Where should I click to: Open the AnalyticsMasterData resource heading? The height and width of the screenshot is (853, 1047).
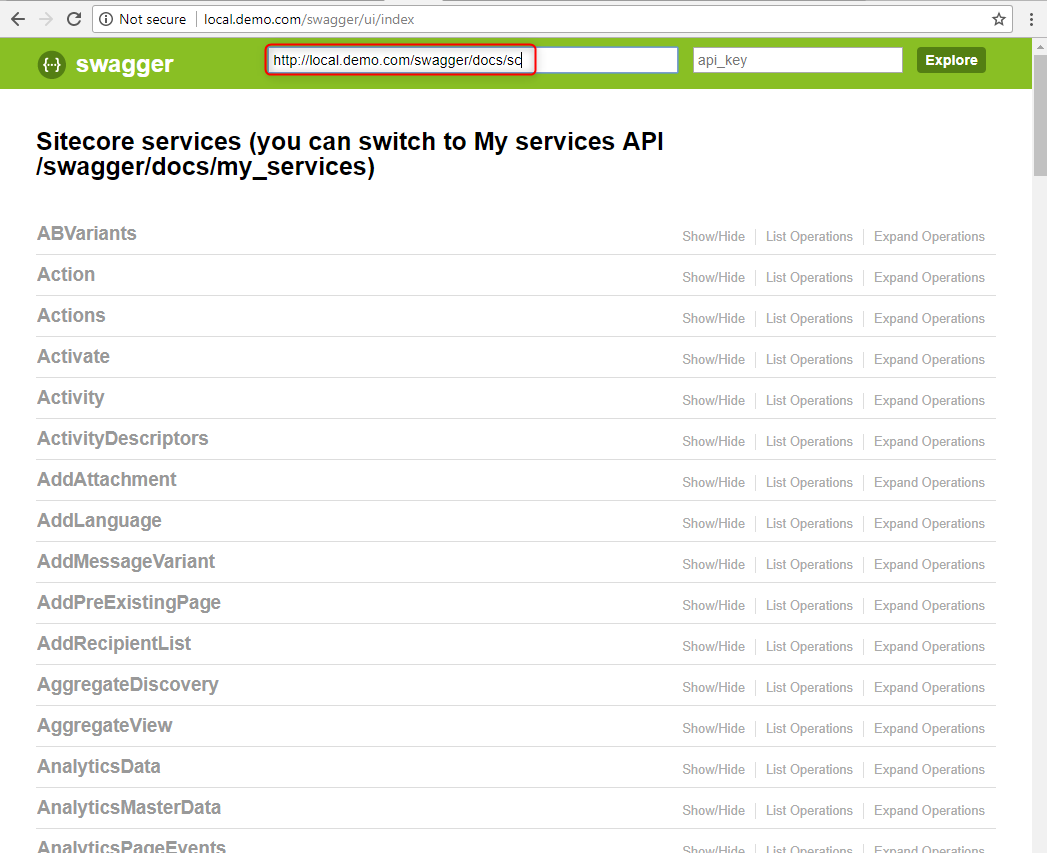[129, 808]
